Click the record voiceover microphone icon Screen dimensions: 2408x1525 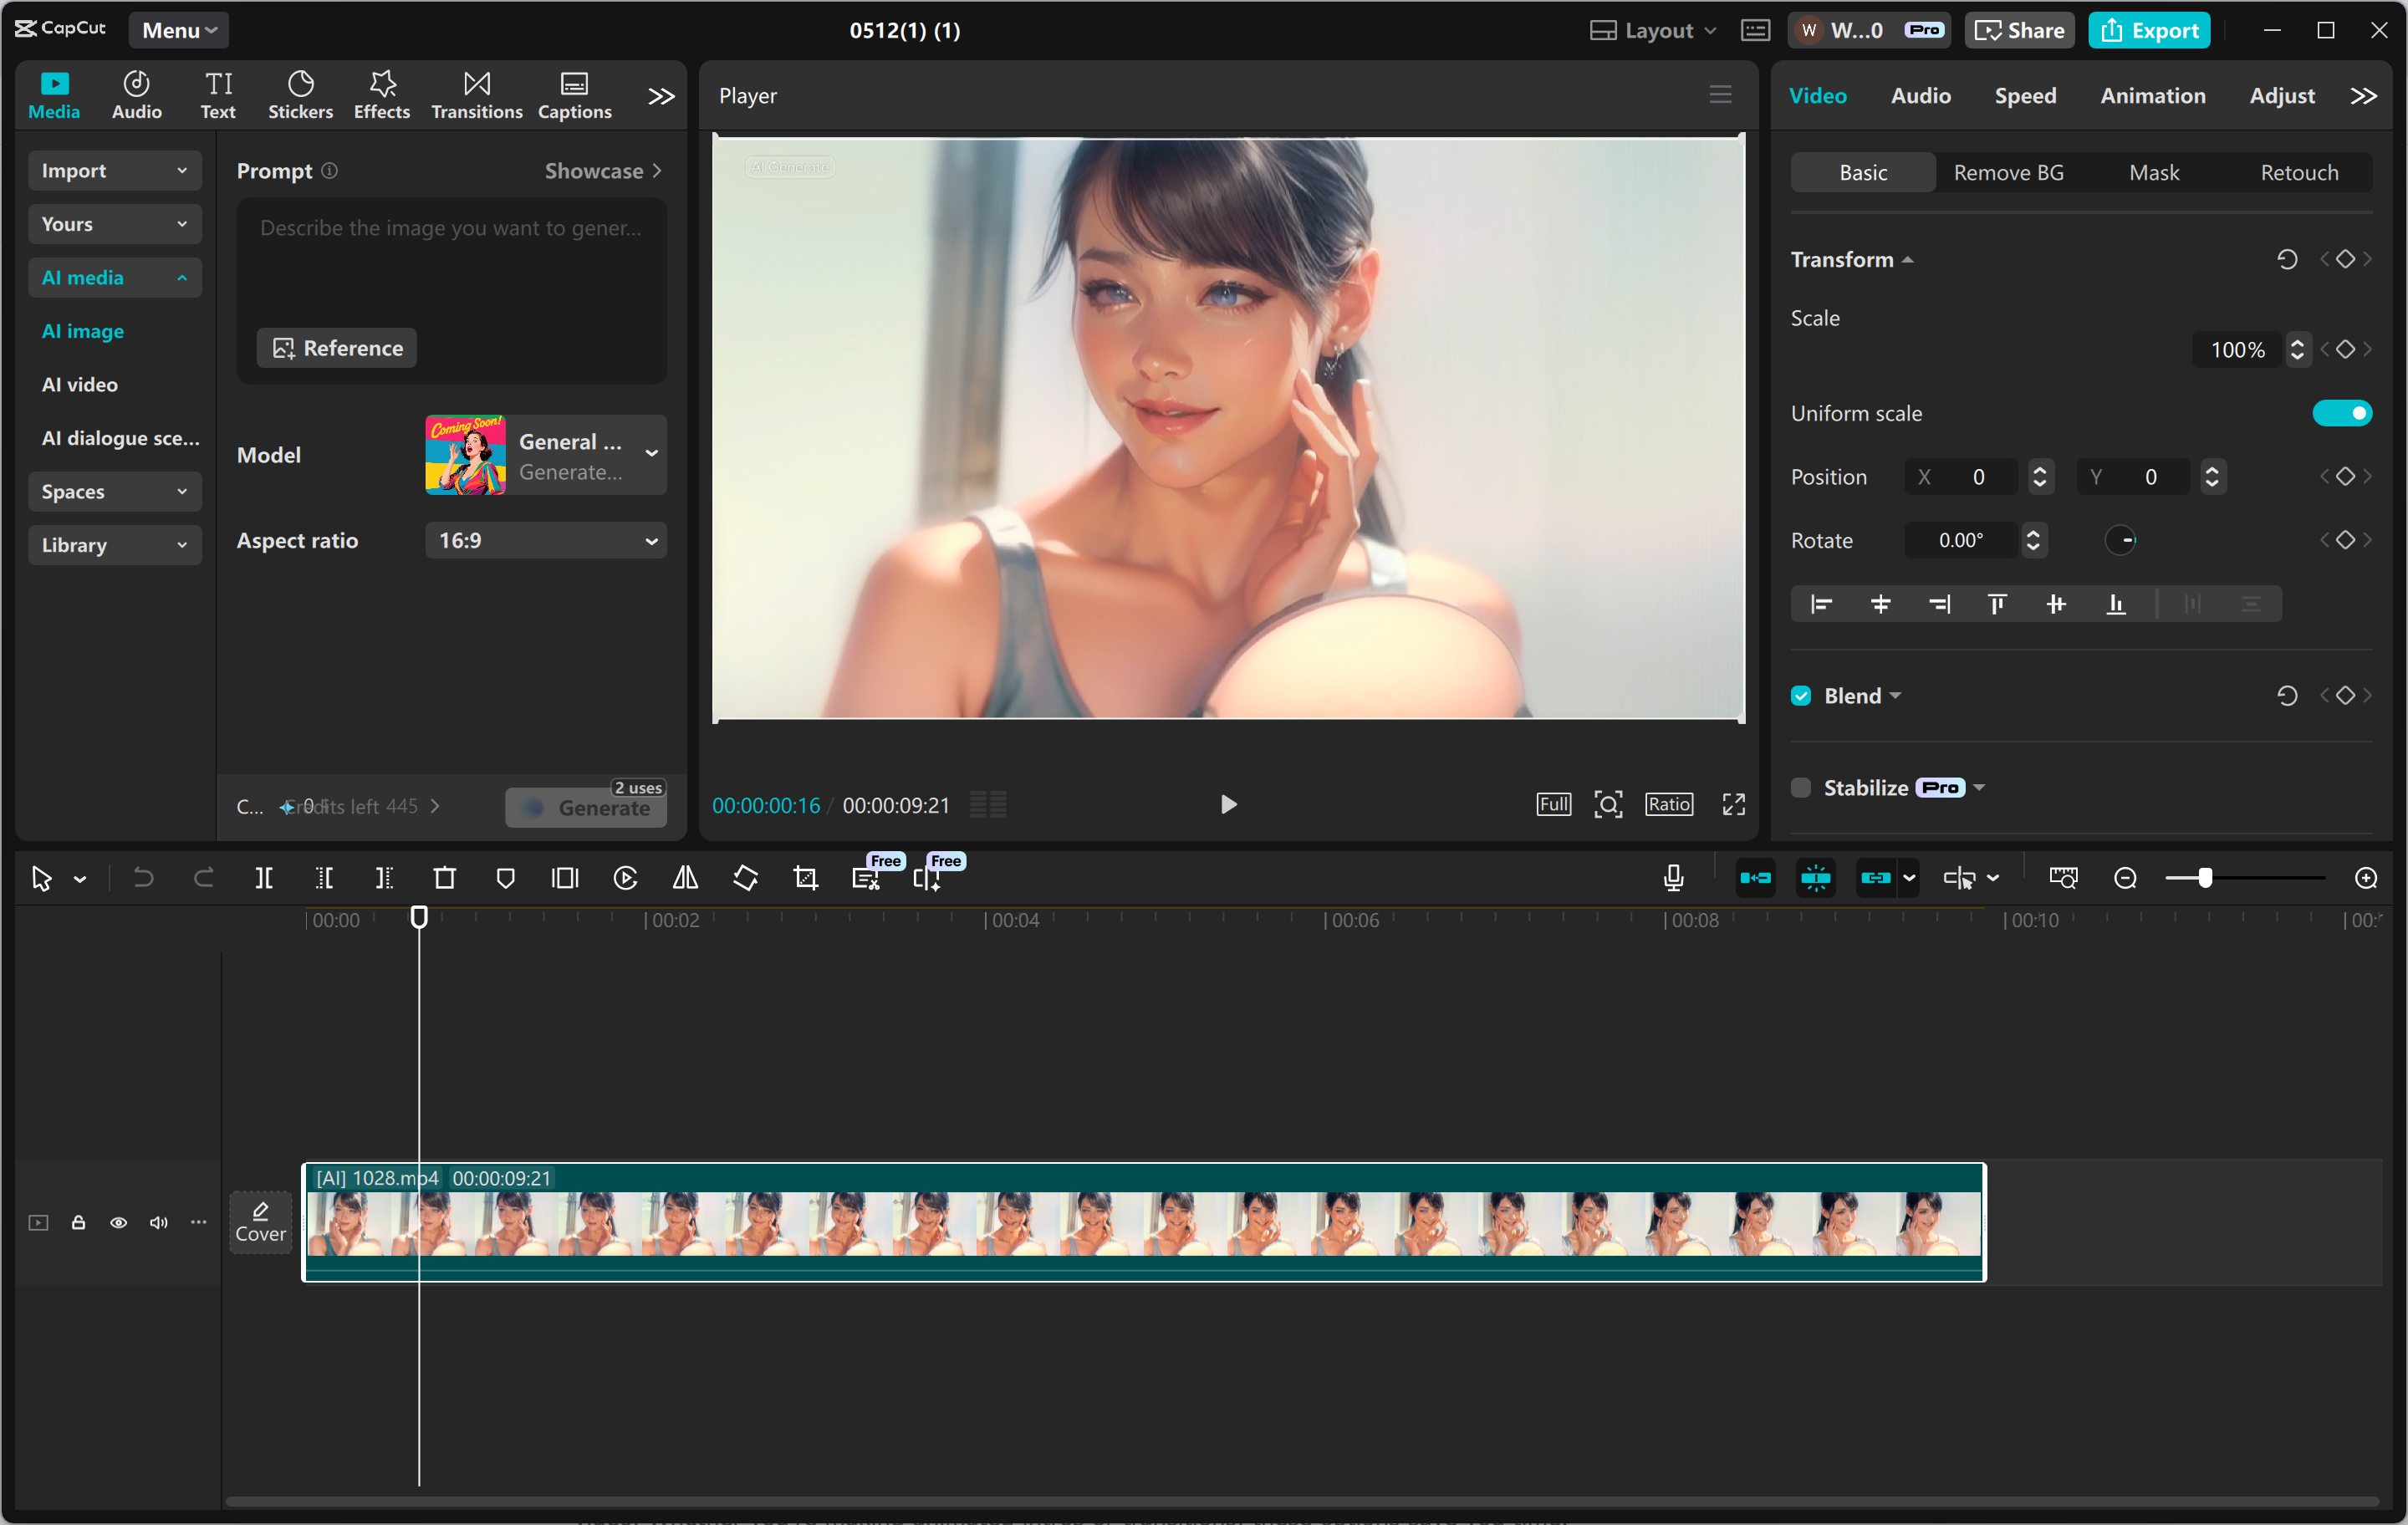click(x=1673, y=877)
